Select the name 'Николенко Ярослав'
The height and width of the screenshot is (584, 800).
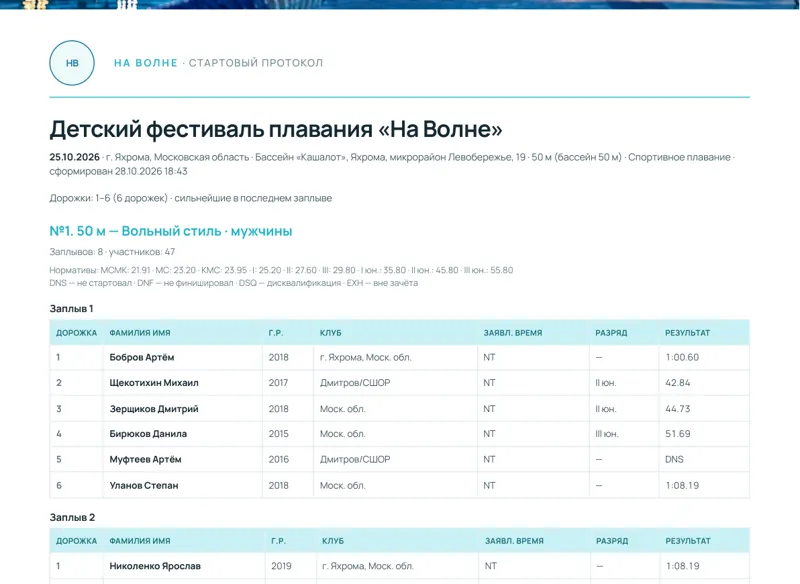tap(155, 566)
